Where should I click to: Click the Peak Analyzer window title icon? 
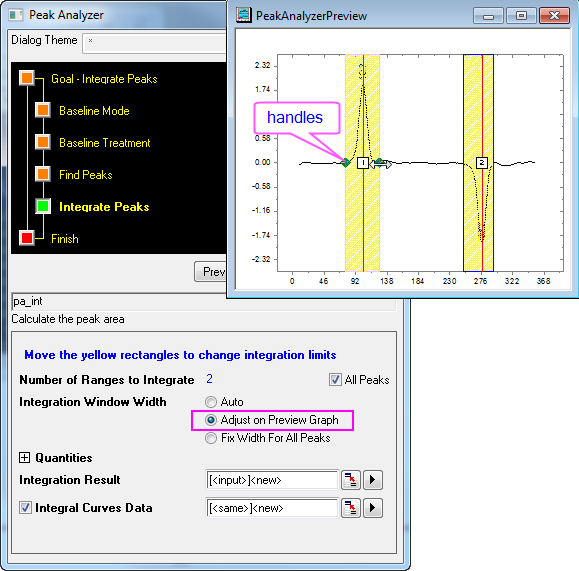[x=16, y=15]
